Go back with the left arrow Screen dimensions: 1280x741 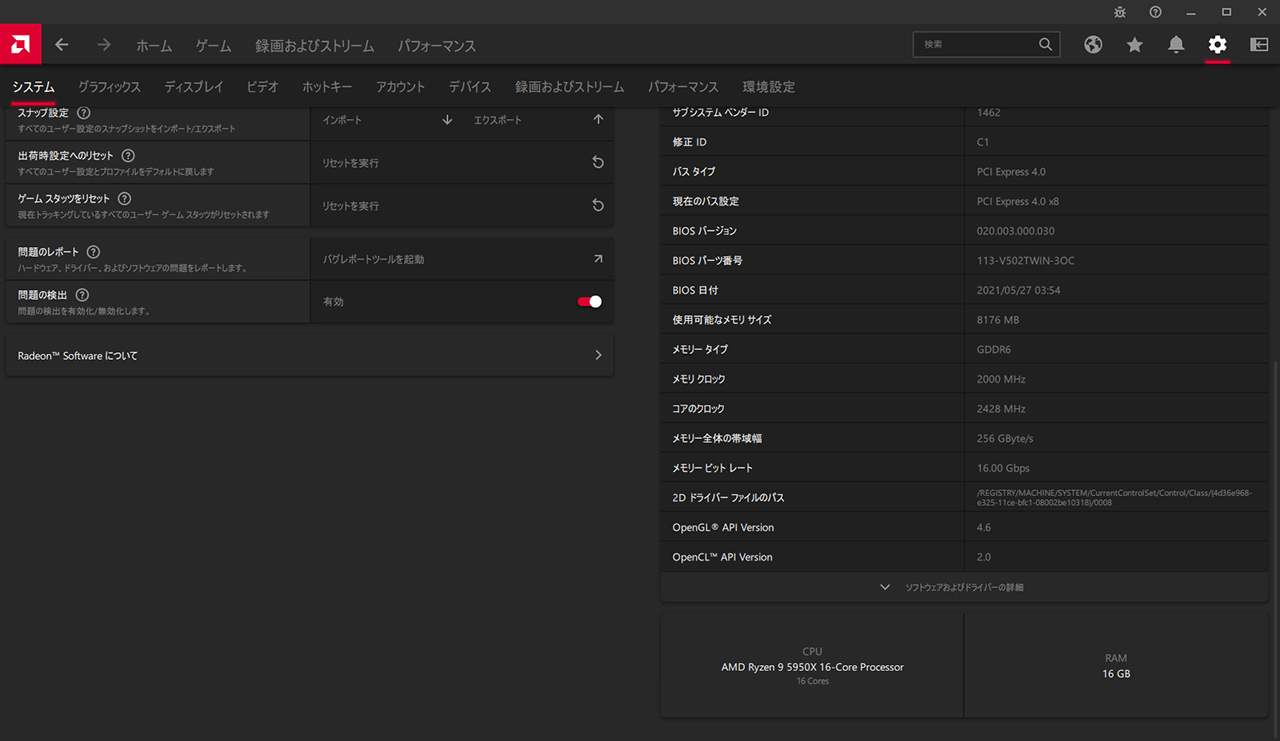tap(62, 45)
